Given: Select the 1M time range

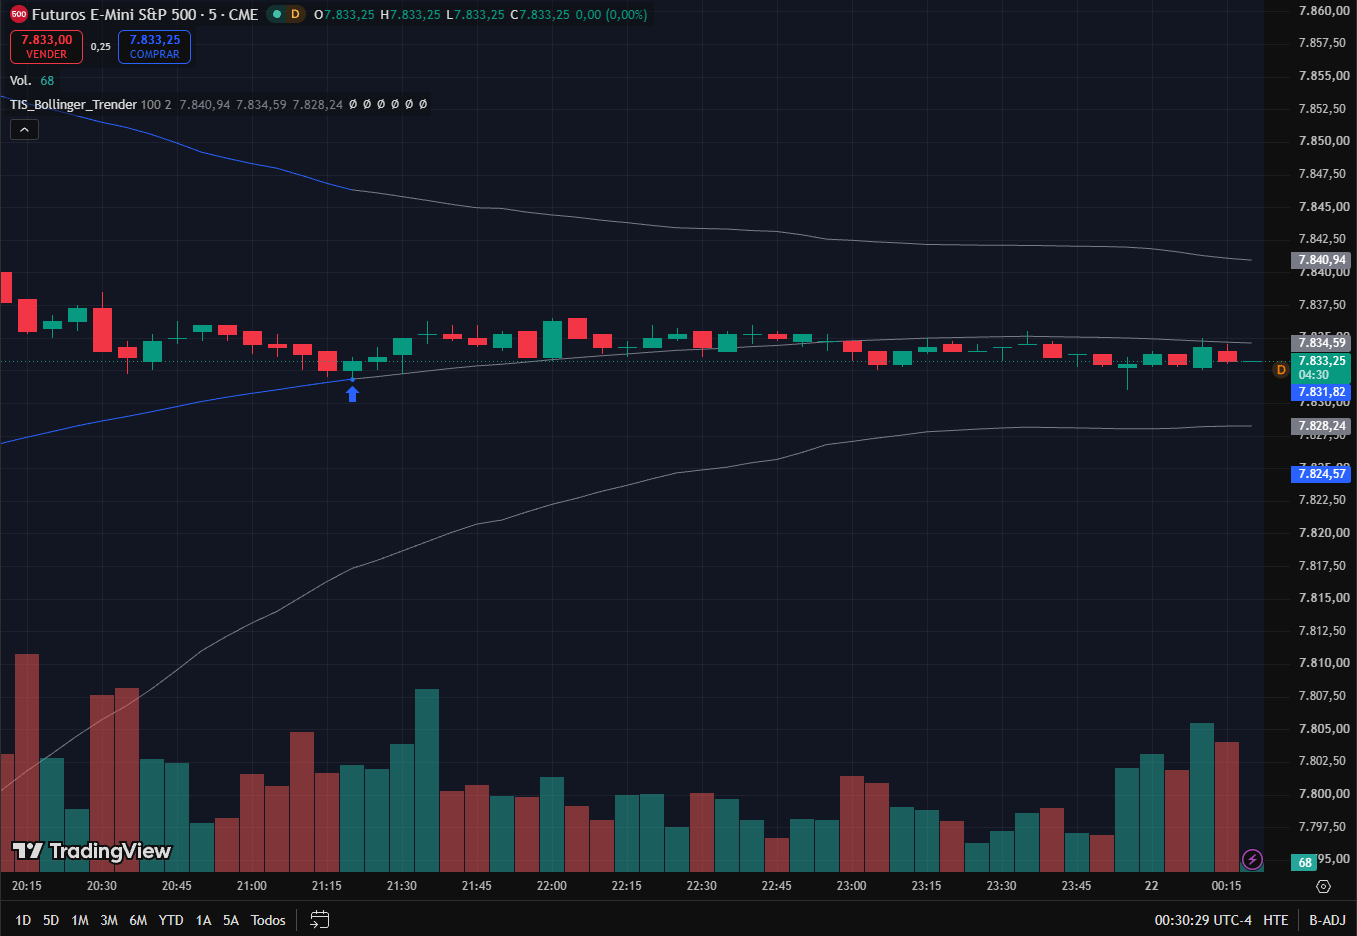Looking at the screenshot, I should pyautogui.click(x=80, y=920).
